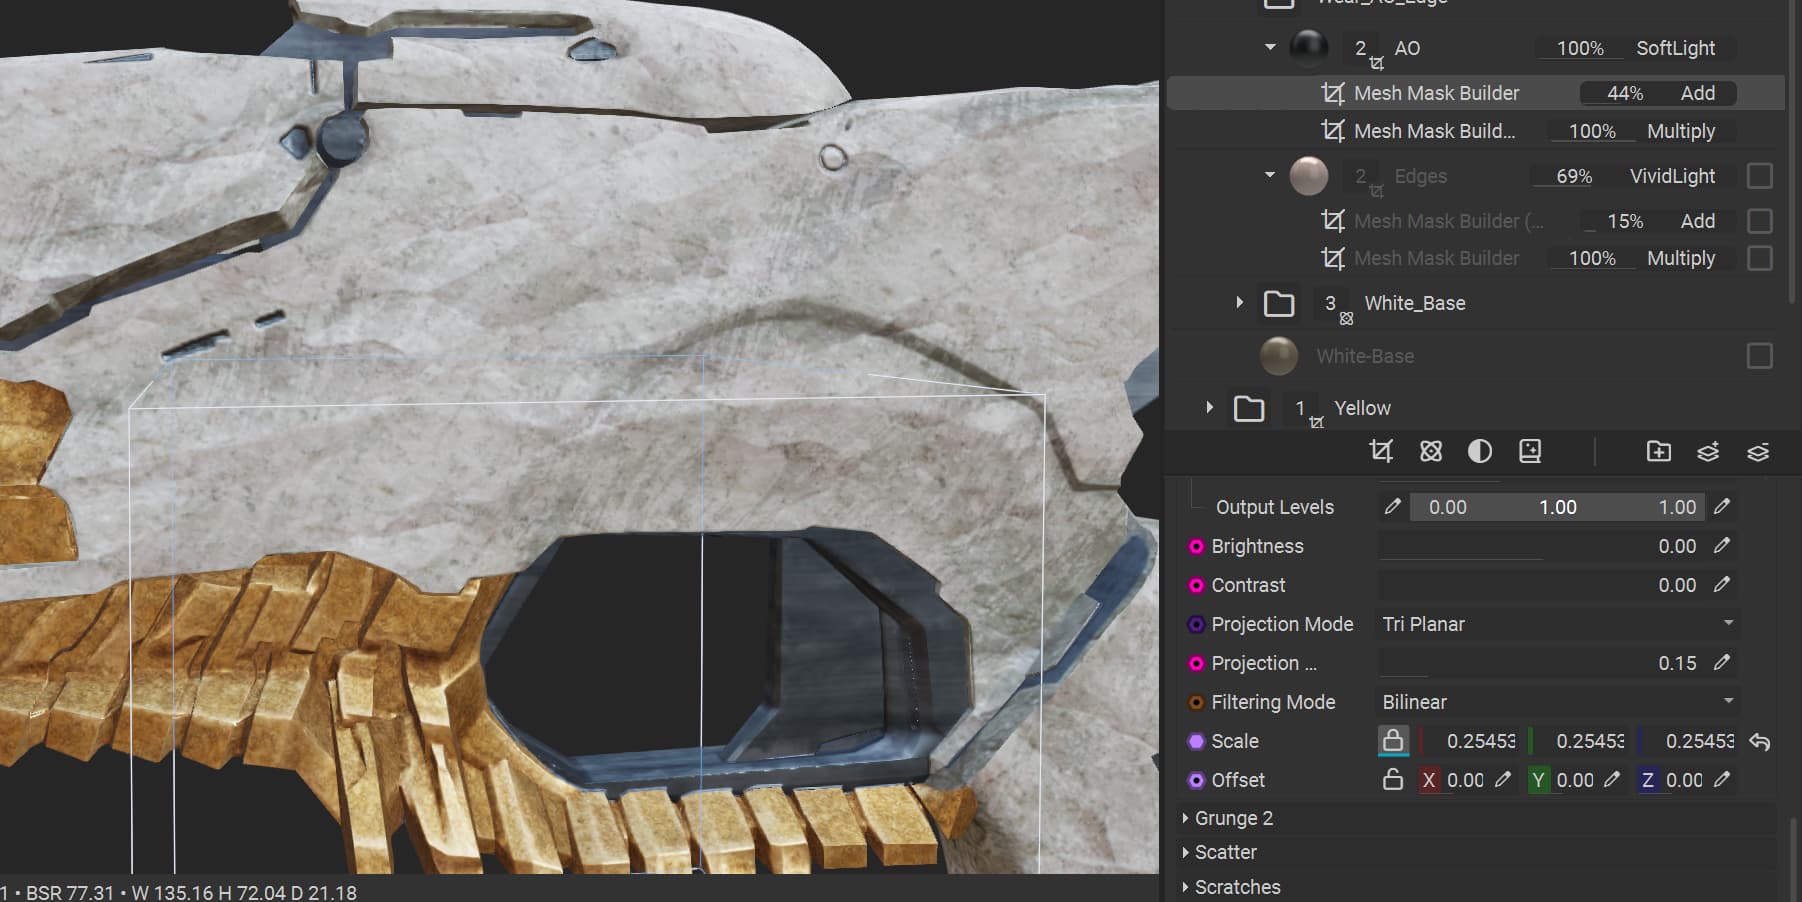
Task: Click the remove layer stack icon with minus
Action: [x=1758, y=452]
